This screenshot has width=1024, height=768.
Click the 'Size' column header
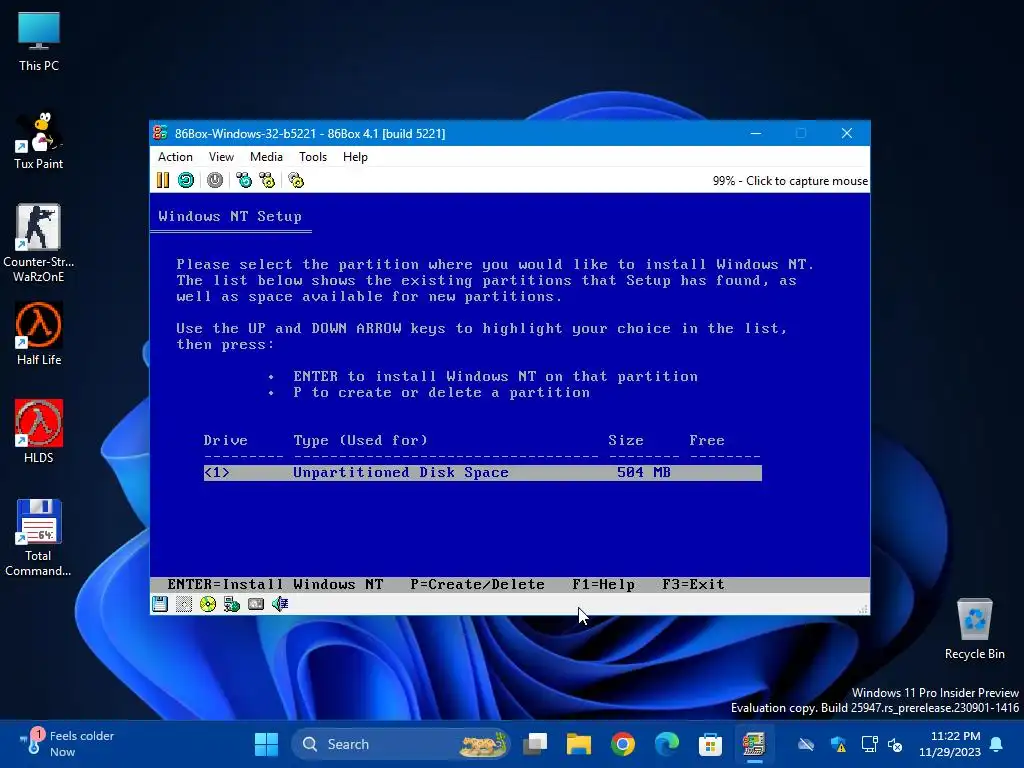(x=626, y=440)
